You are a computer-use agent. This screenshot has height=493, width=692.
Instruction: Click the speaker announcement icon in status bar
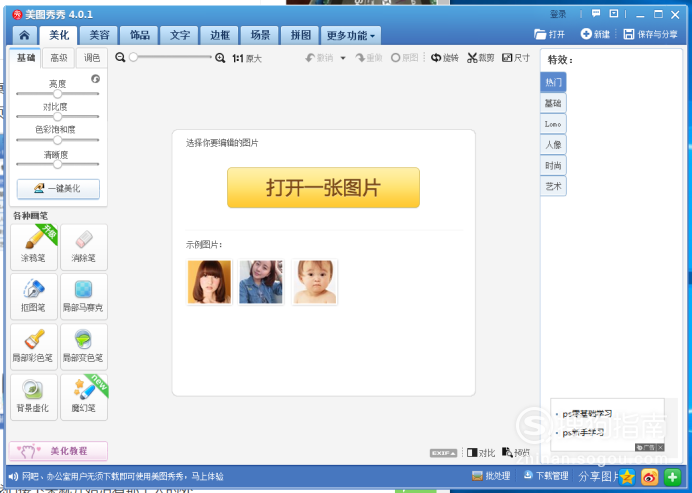pos(13,476)
